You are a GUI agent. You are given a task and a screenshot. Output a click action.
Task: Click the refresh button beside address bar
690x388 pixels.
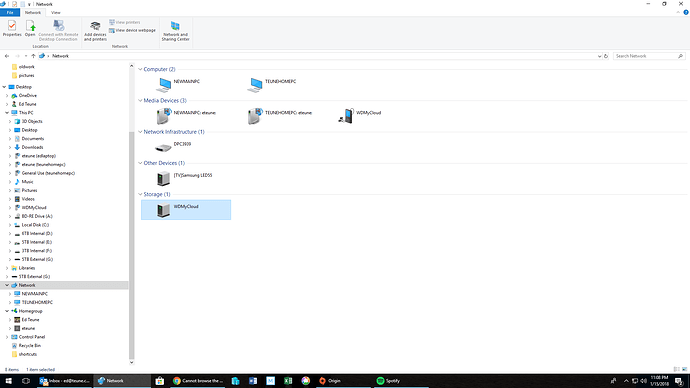coord(606,56)
